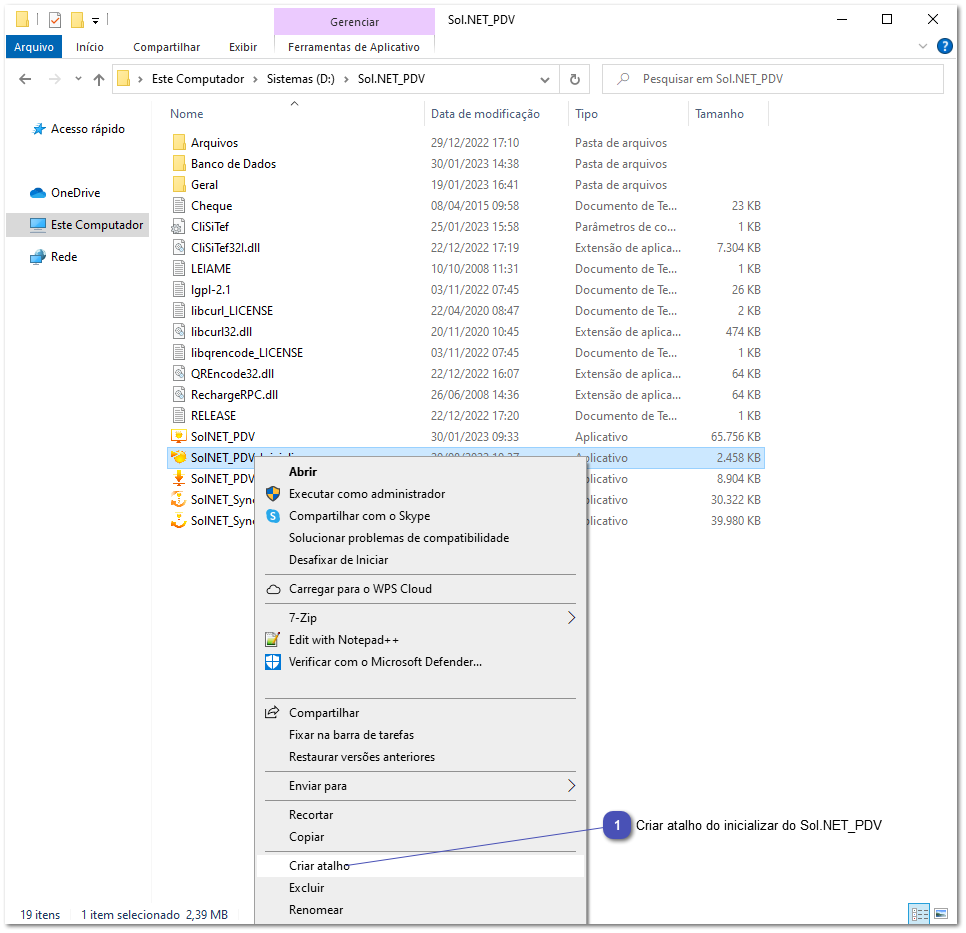The height and width of the screenshot is (933, 966).
Task: Click the Skype icon in the context menu
Action: point(273,515)
